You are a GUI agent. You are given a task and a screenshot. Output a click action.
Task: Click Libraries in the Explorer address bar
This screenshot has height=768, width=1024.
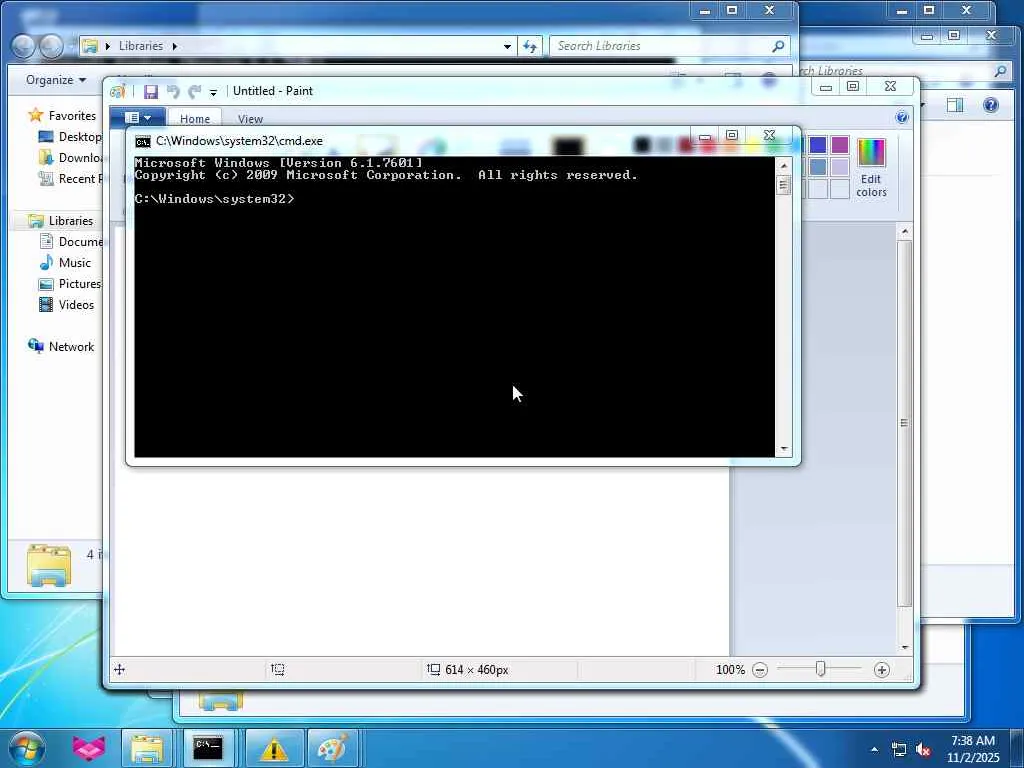click(140, 46)
